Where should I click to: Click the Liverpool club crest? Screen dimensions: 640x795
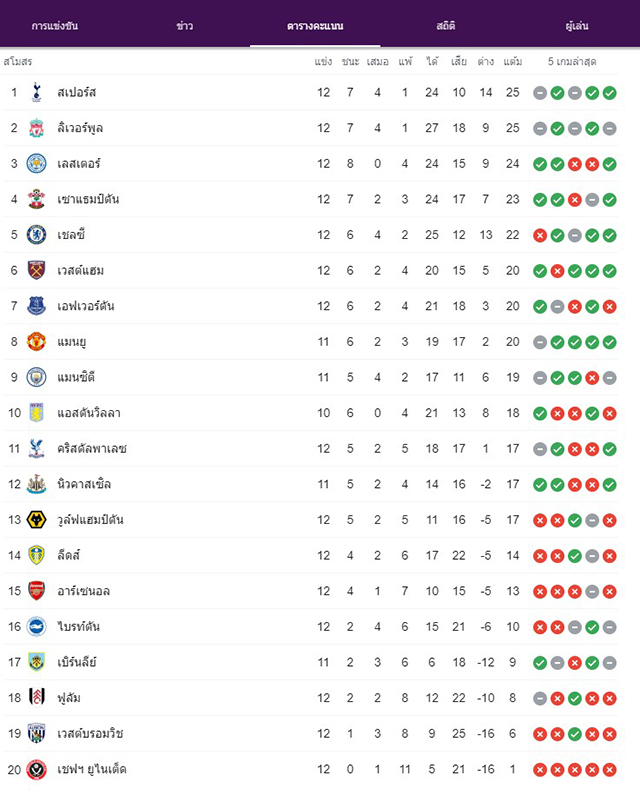(36, 128)
